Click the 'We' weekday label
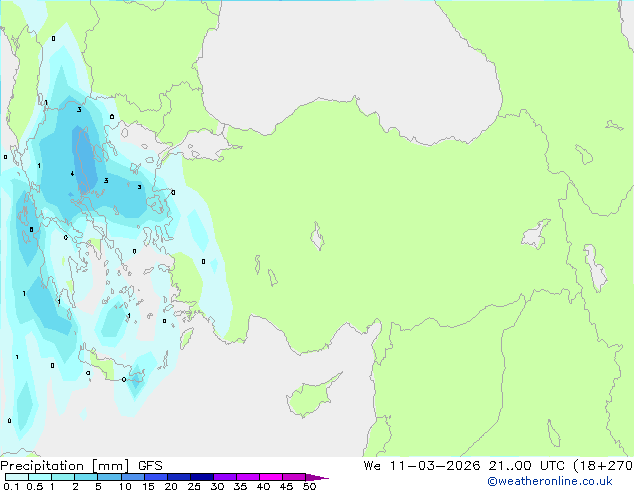This screenshot has height=490, width=634. click(372, 465)
